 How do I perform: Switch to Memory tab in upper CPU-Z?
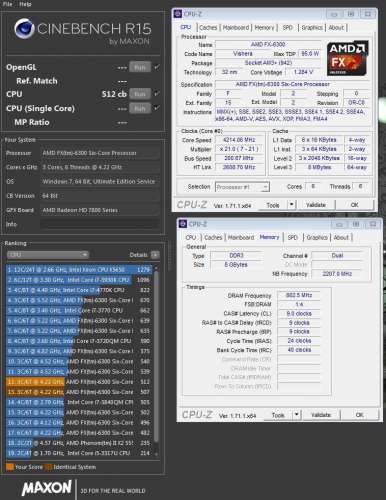[264, 28]
